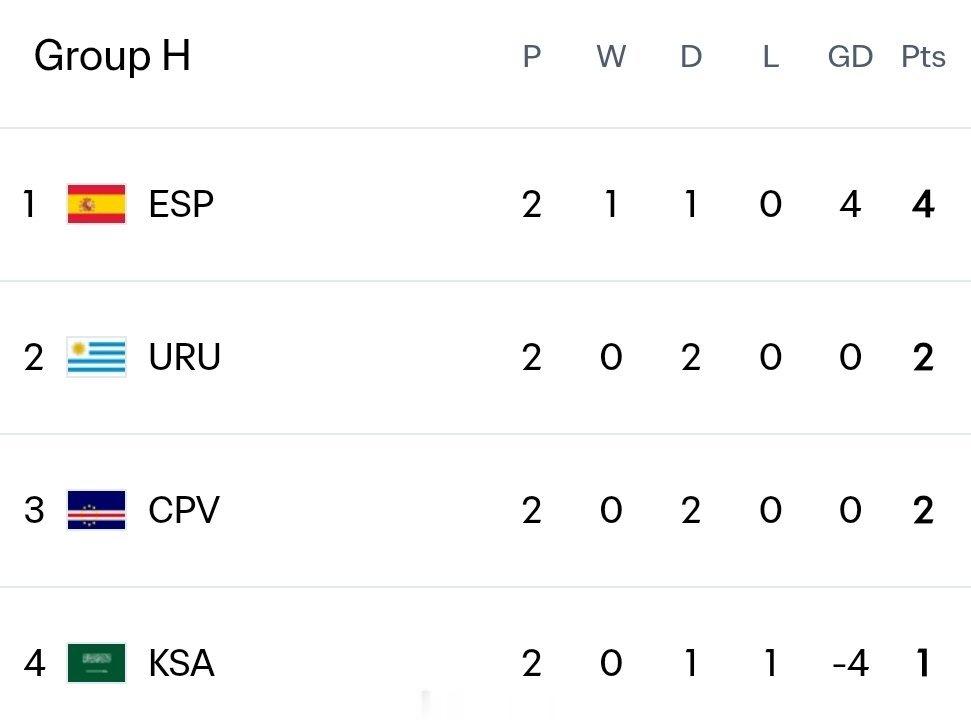Click the W column header
The width and height of the screenshot is (971, 728).
[611, 57]
